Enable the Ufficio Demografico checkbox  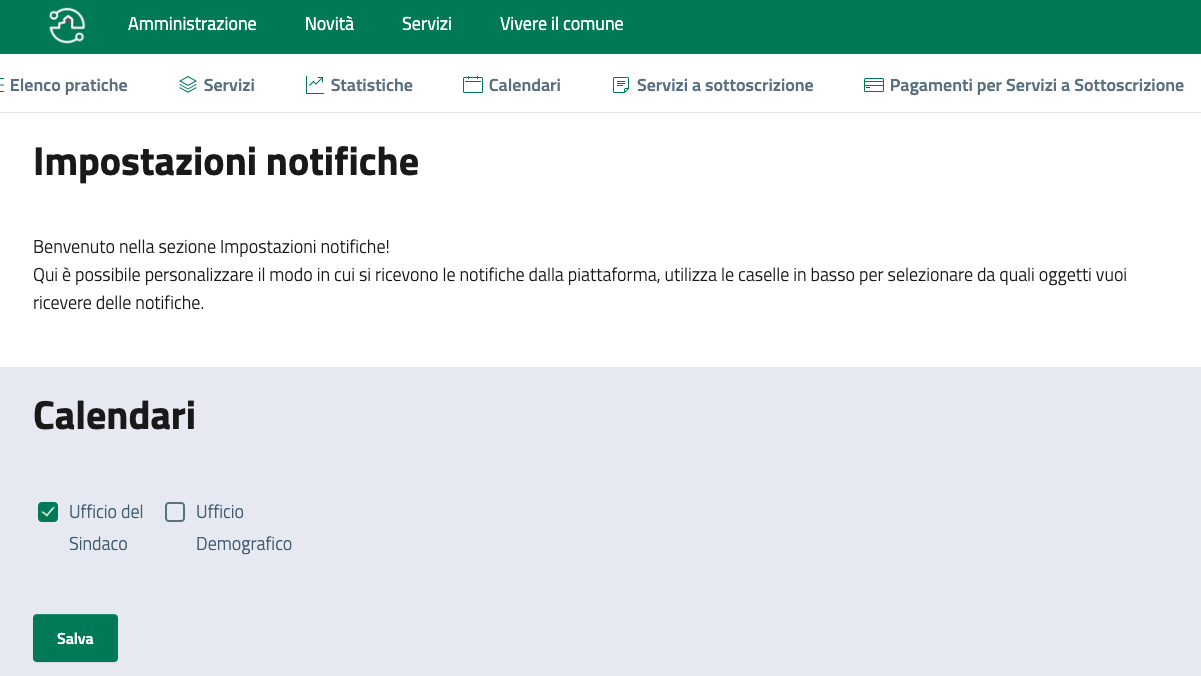(x=175, y=512)
